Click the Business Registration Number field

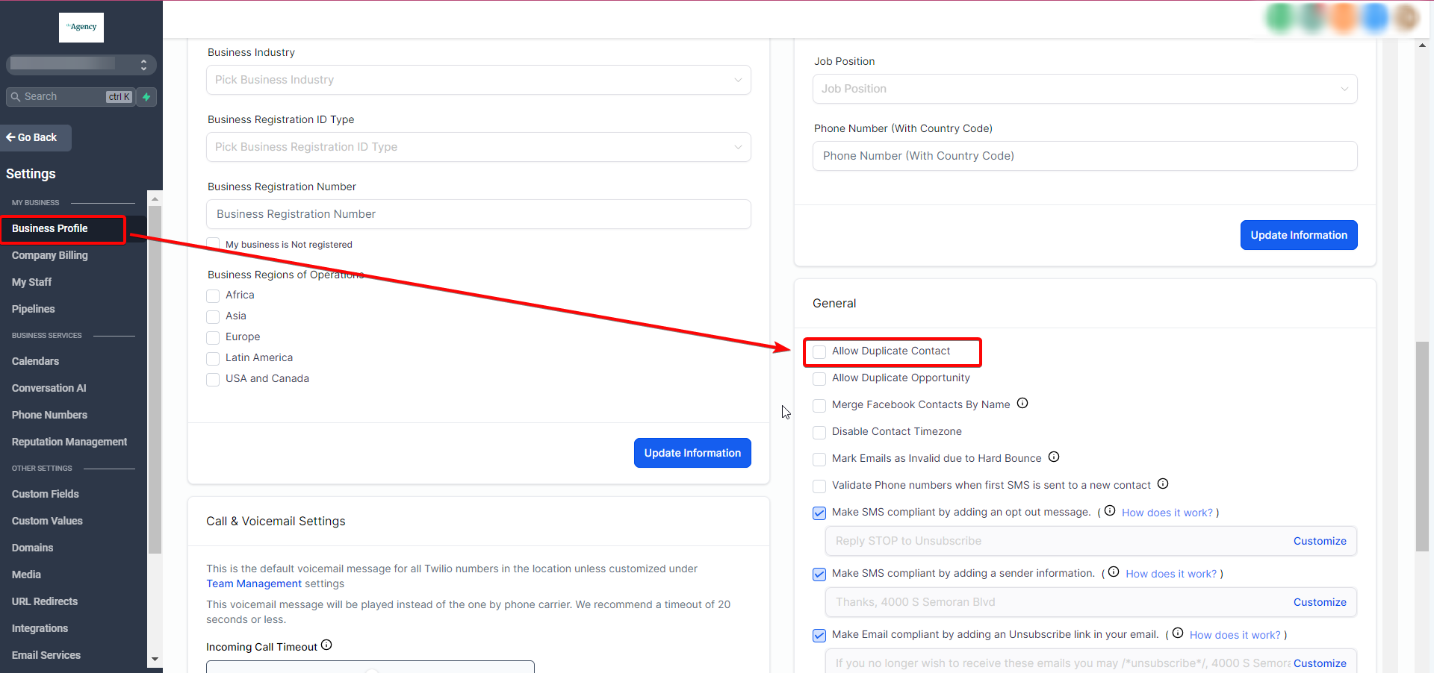click(478, 214)
